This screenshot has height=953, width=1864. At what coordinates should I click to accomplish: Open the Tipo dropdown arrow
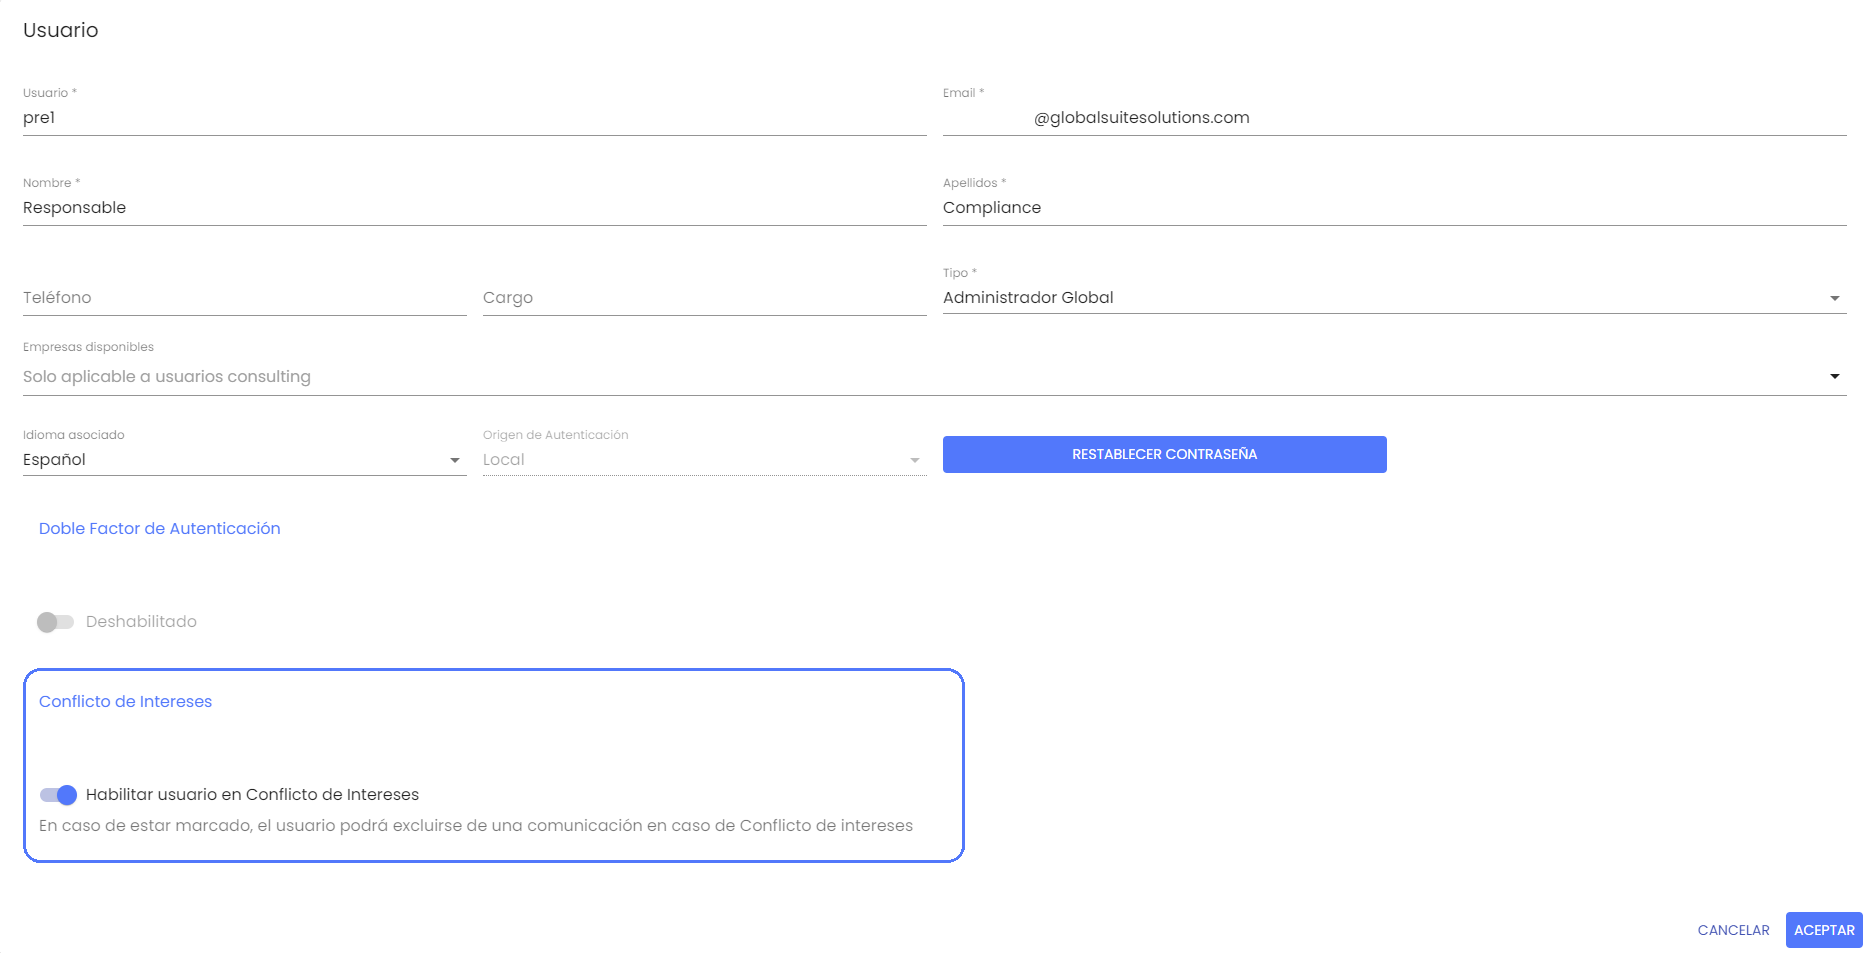pyautogui.click(x=1834, y=298)
